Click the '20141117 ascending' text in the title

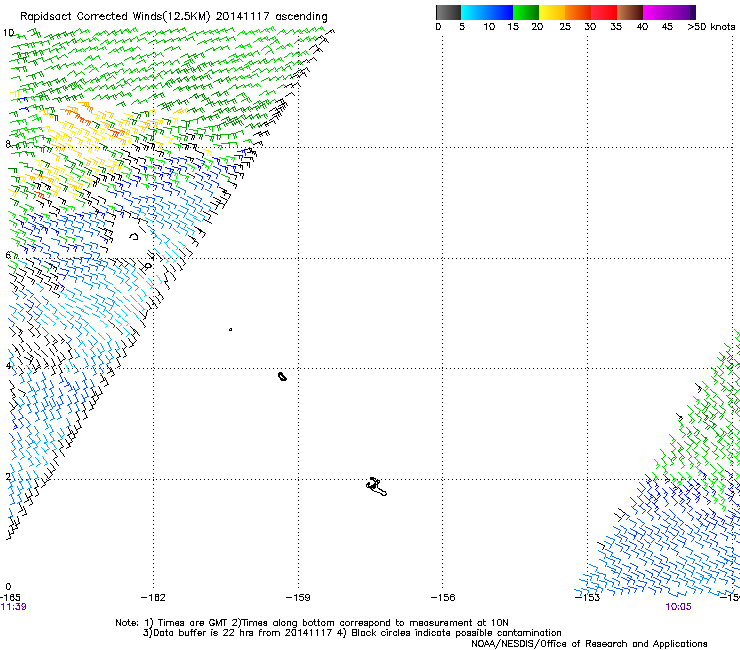click(x=271, y=17)
